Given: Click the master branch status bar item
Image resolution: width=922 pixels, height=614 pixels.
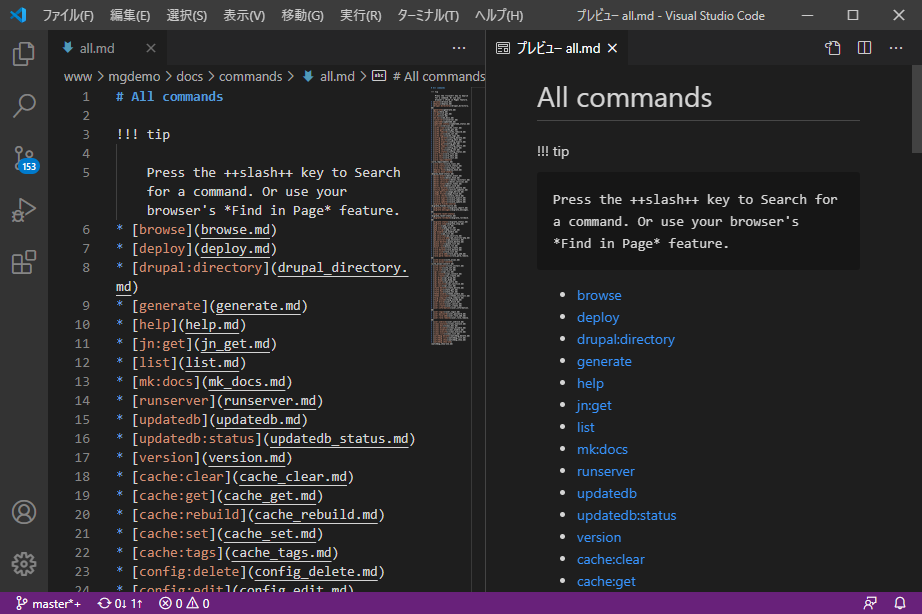Looking at the screenshot, I should pos(49,604).
